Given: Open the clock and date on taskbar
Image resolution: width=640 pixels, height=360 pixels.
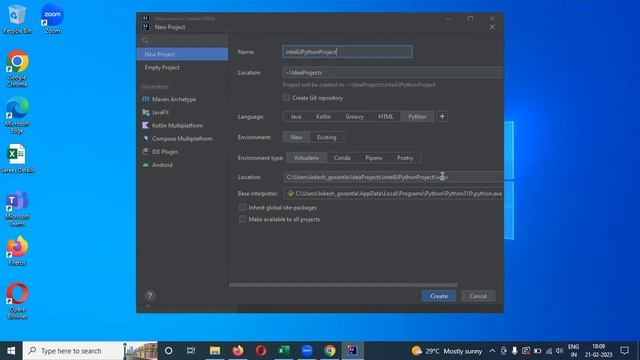Looking at the screenshot, I should 598,351.
